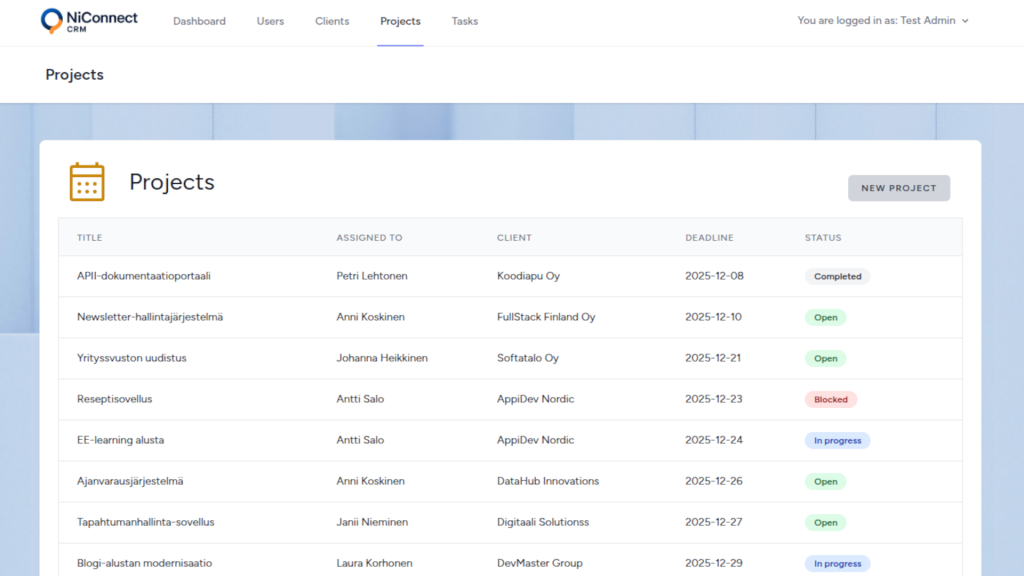Click the TITLE column header

click(x=89, y=238)
